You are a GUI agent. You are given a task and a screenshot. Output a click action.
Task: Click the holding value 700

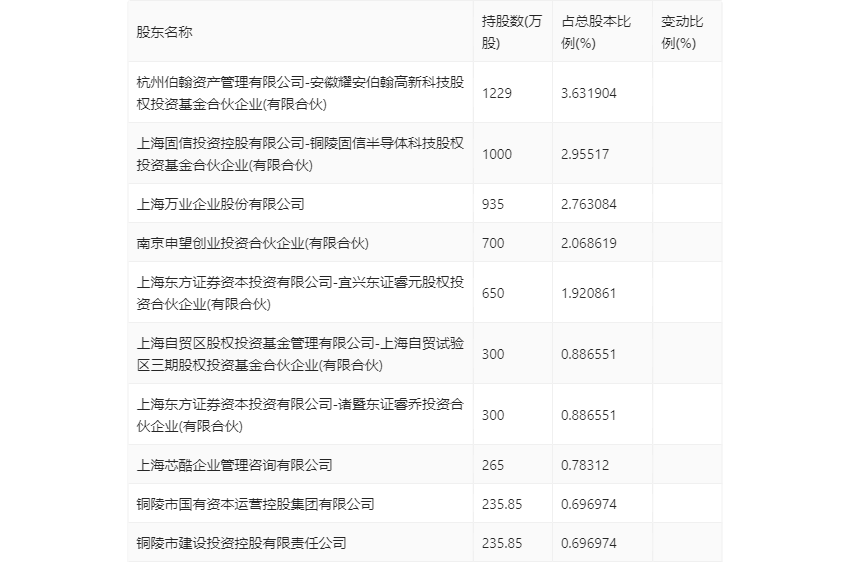click(493, 243)
